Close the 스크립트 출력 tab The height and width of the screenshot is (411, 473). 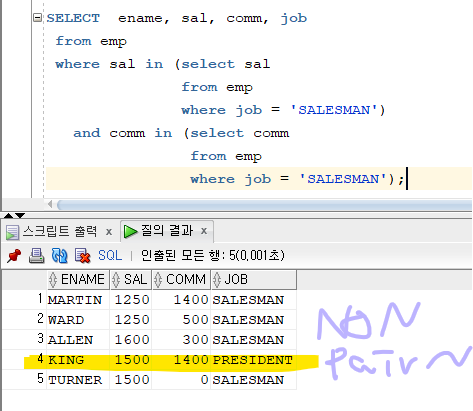point(109,232)
